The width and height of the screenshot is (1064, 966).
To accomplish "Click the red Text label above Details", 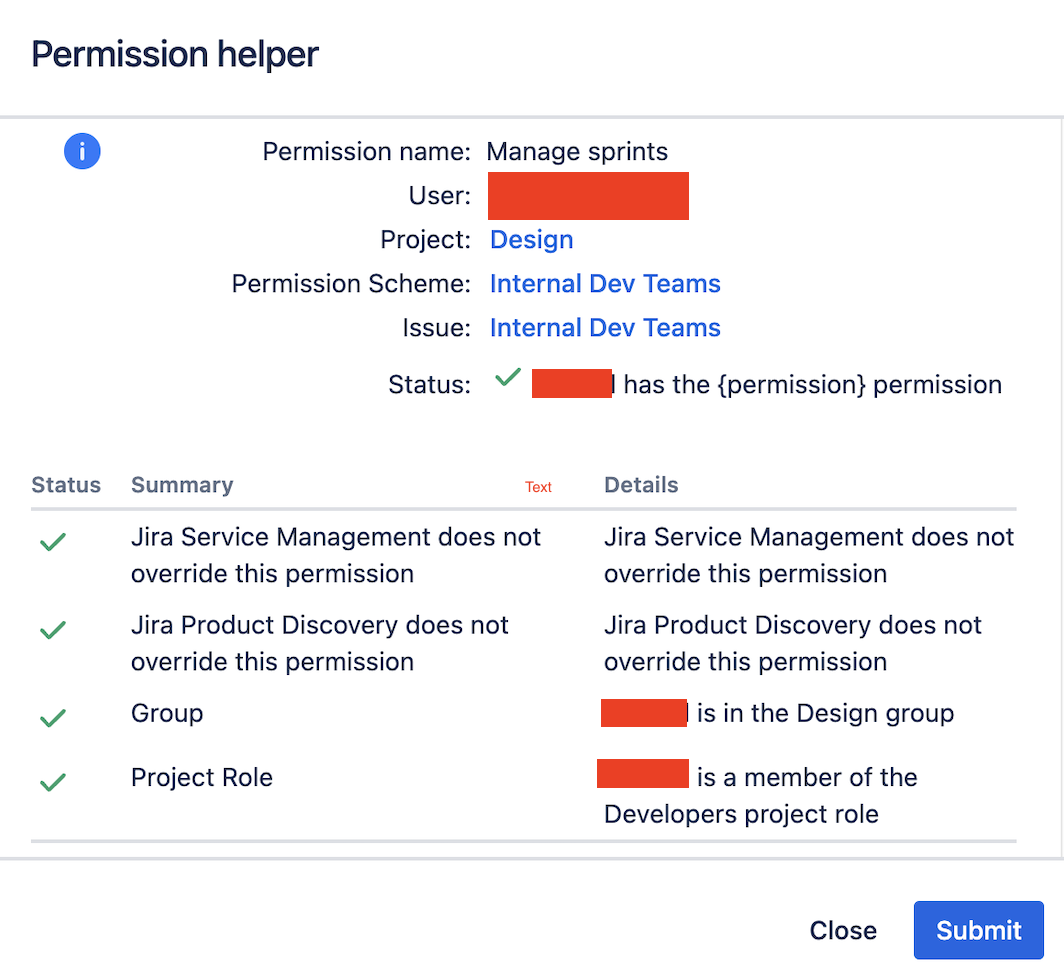I will [x=538, y=487].
